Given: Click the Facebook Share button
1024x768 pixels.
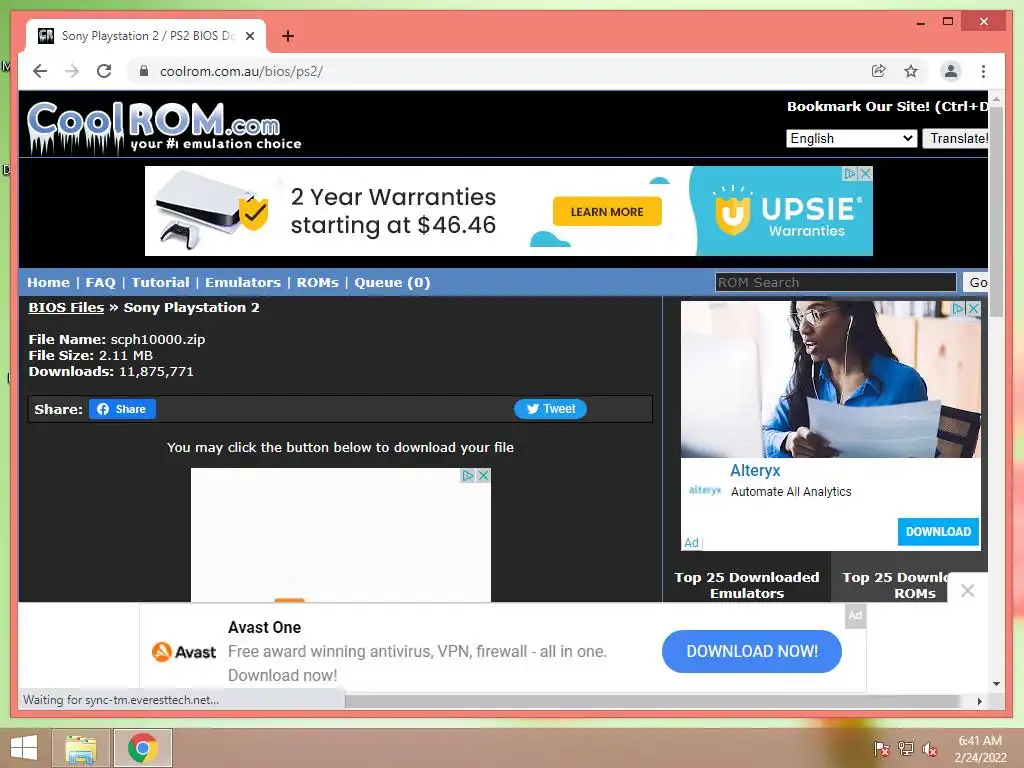Looking at the screenshot, I should point(122,409).
